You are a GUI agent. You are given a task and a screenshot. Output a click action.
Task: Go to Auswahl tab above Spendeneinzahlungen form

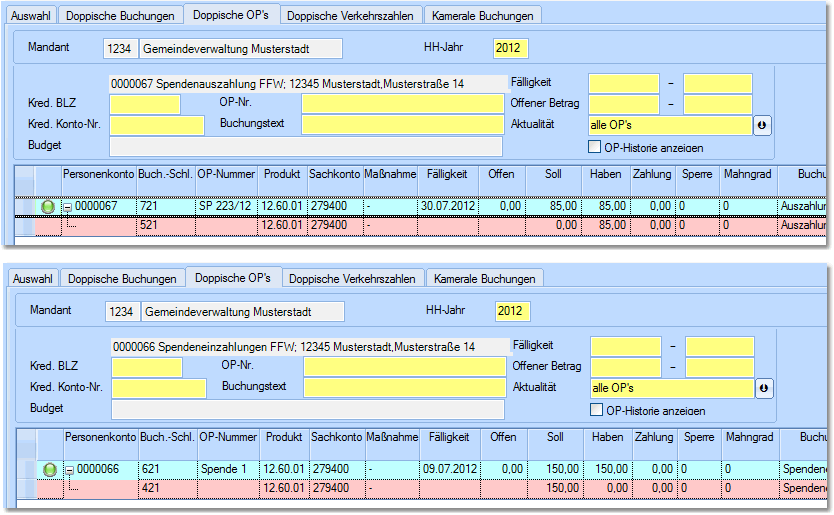(32, 278)
